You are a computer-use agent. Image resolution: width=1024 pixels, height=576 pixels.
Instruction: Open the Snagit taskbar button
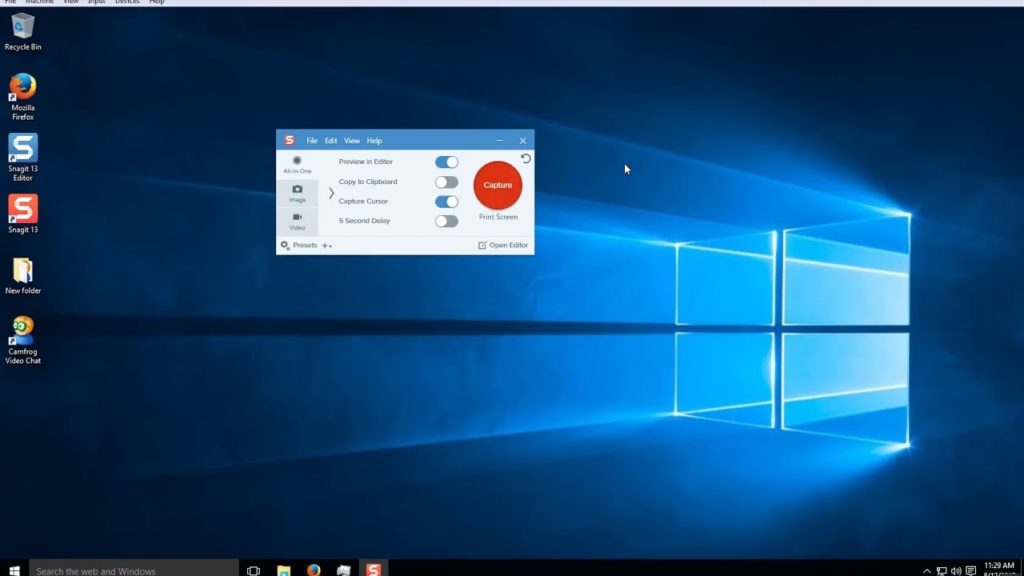coord(374,570)
